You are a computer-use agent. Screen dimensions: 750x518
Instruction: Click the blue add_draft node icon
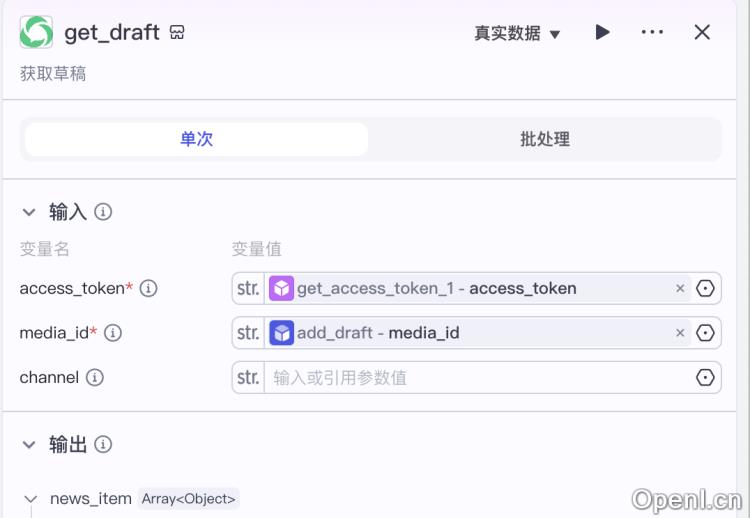pos(281,333)
